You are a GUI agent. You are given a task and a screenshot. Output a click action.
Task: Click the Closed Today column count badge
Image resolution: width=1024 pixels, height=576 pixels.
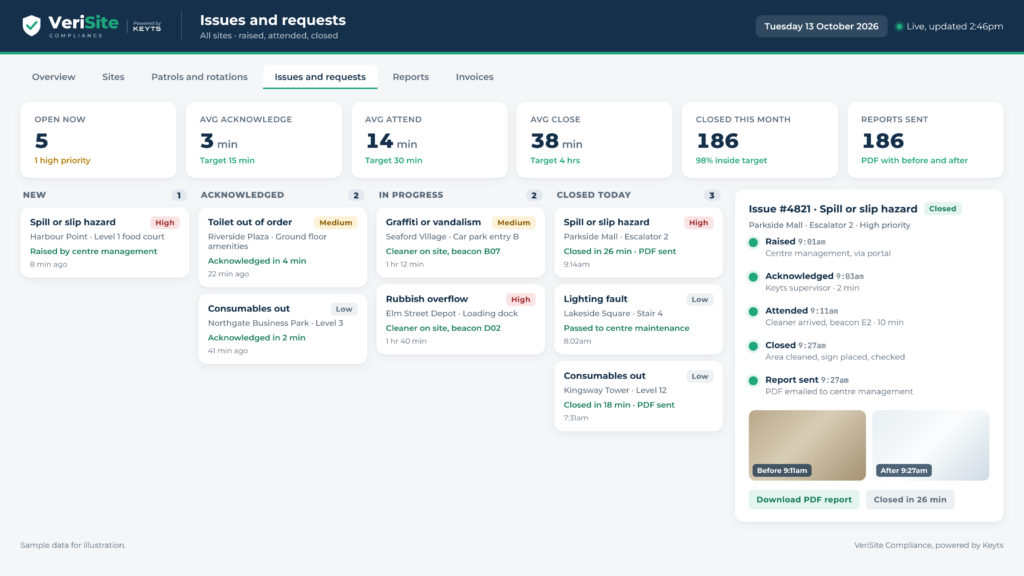[712, 195]
